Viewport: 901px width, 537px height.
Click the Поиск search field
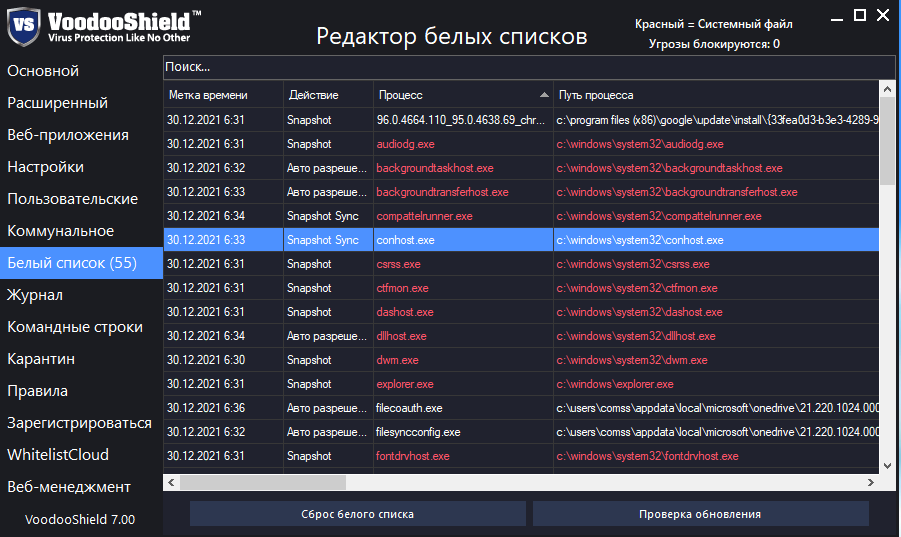point(529,67)
